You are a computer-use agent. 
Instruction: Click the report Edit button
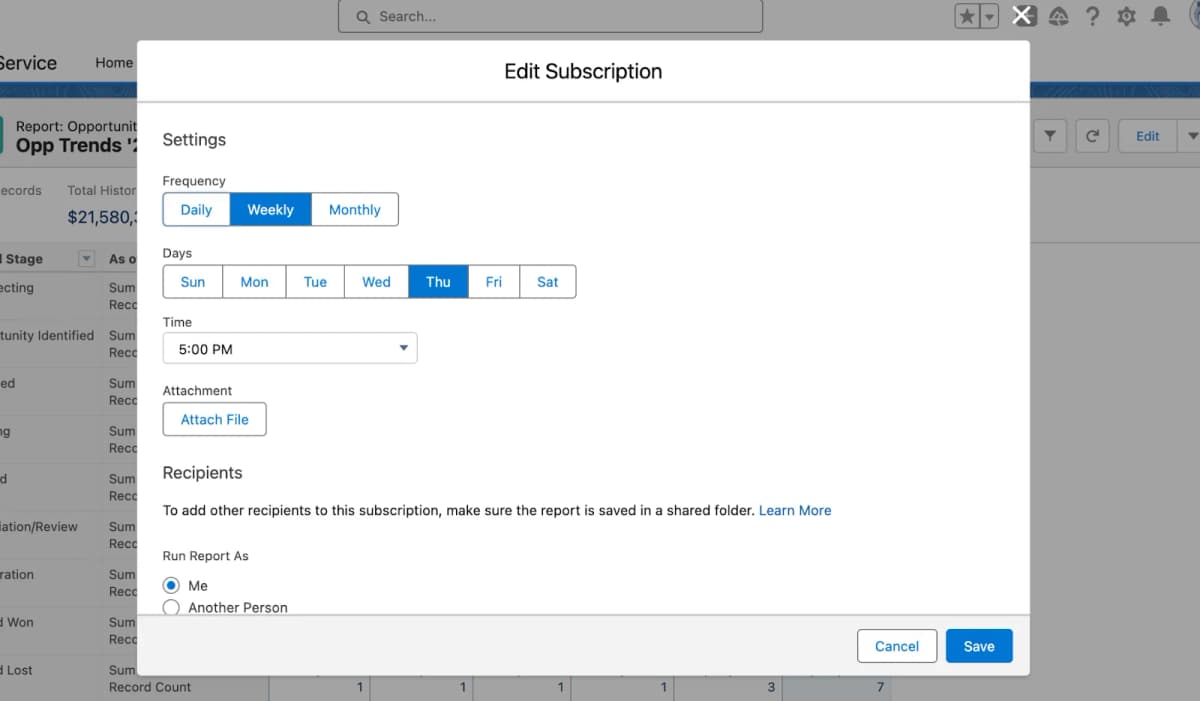pyautogui.click(x=1147, y=136)
